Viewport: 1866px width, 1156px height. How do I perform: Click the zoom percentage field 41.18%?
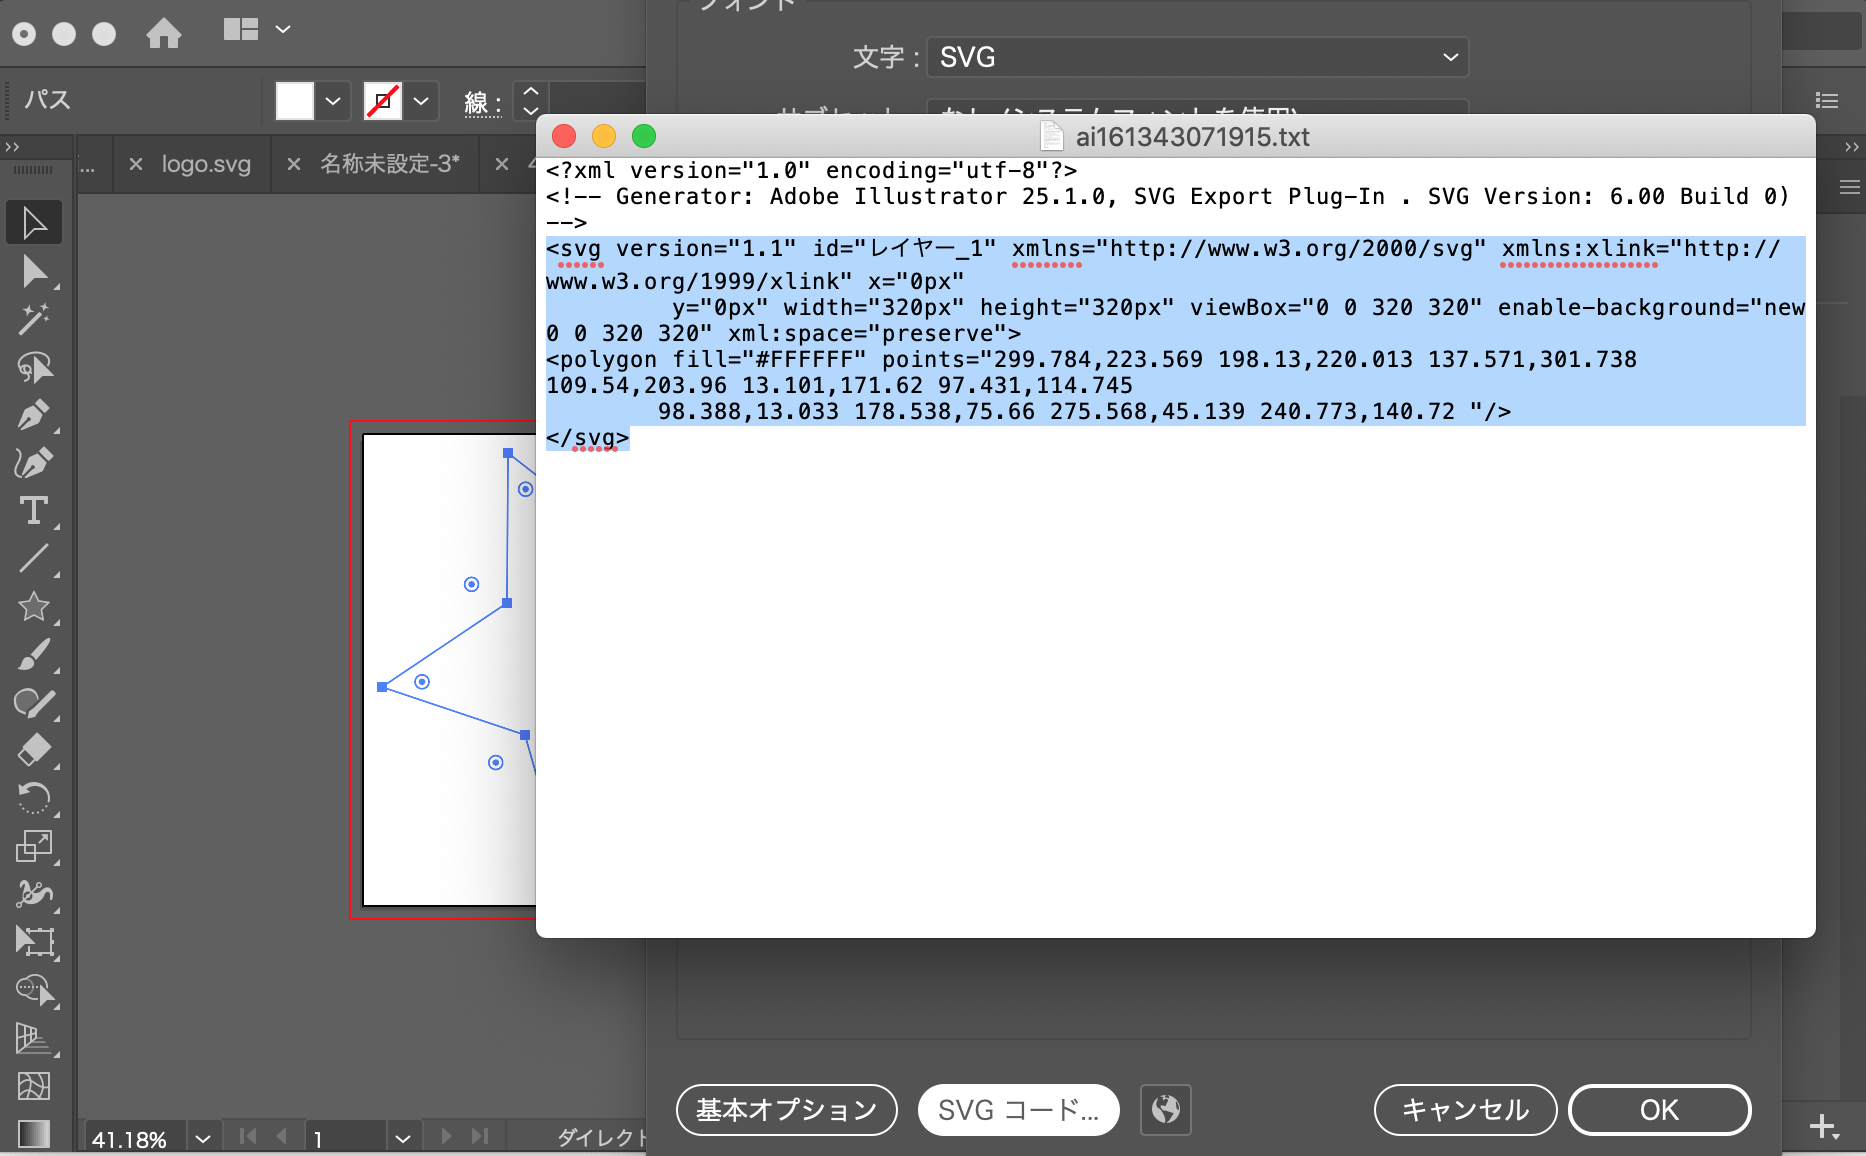(133, 1139)
